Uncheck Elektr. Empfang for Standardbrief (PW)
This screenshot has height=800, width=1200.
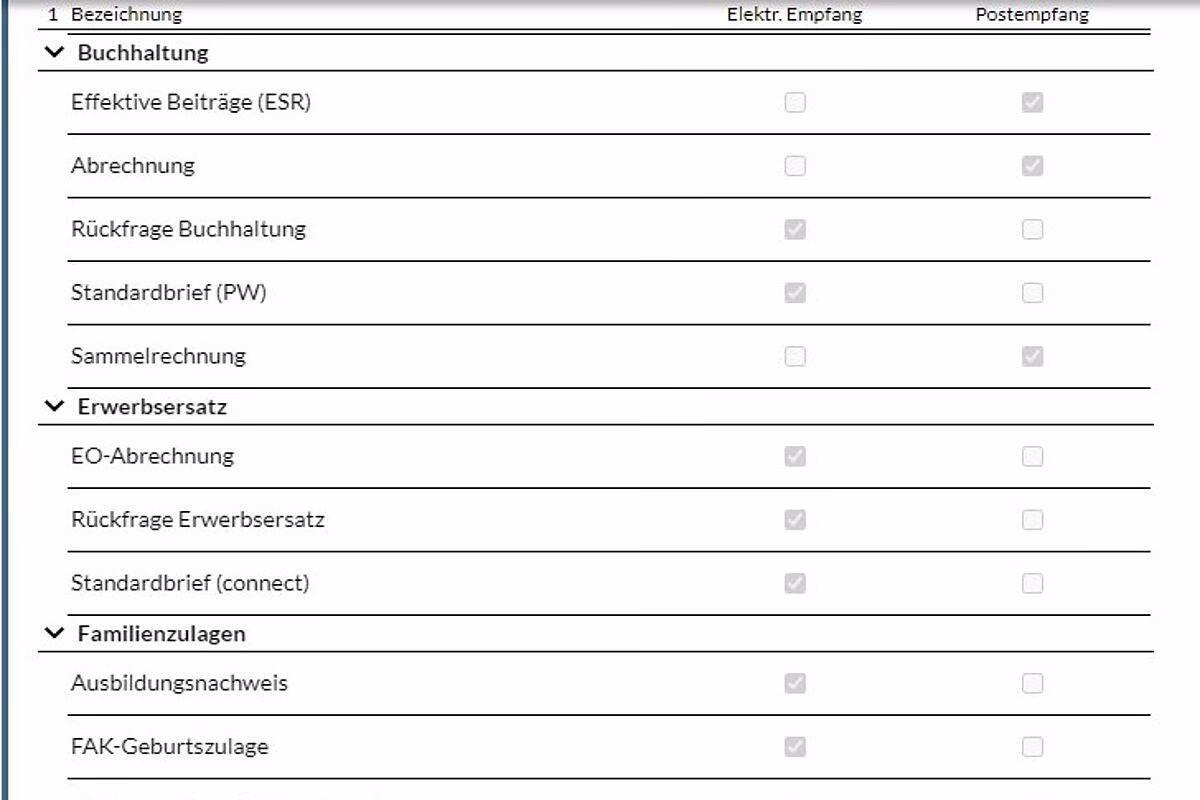tap(795, 293)
